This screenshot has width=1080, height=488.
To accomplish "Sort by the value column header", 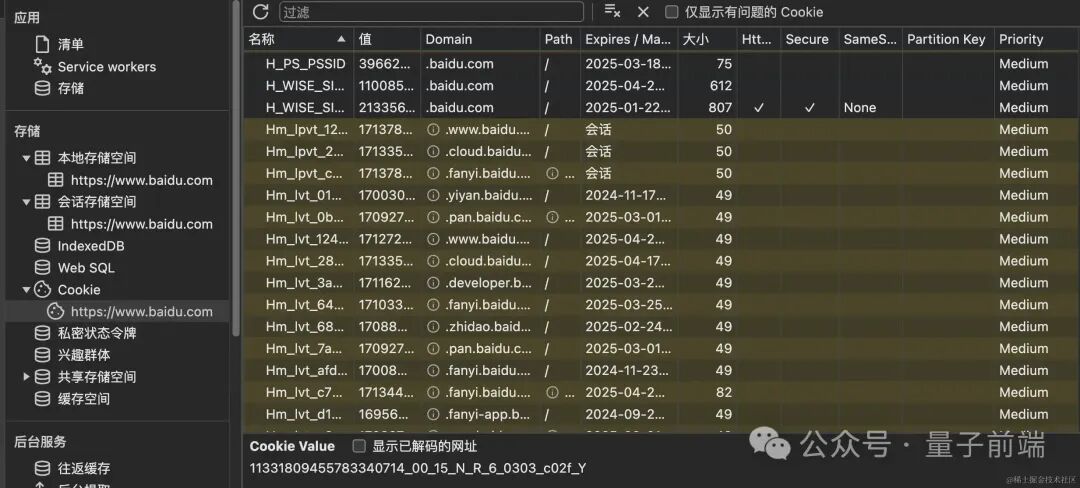I will [x=387, y=39].
